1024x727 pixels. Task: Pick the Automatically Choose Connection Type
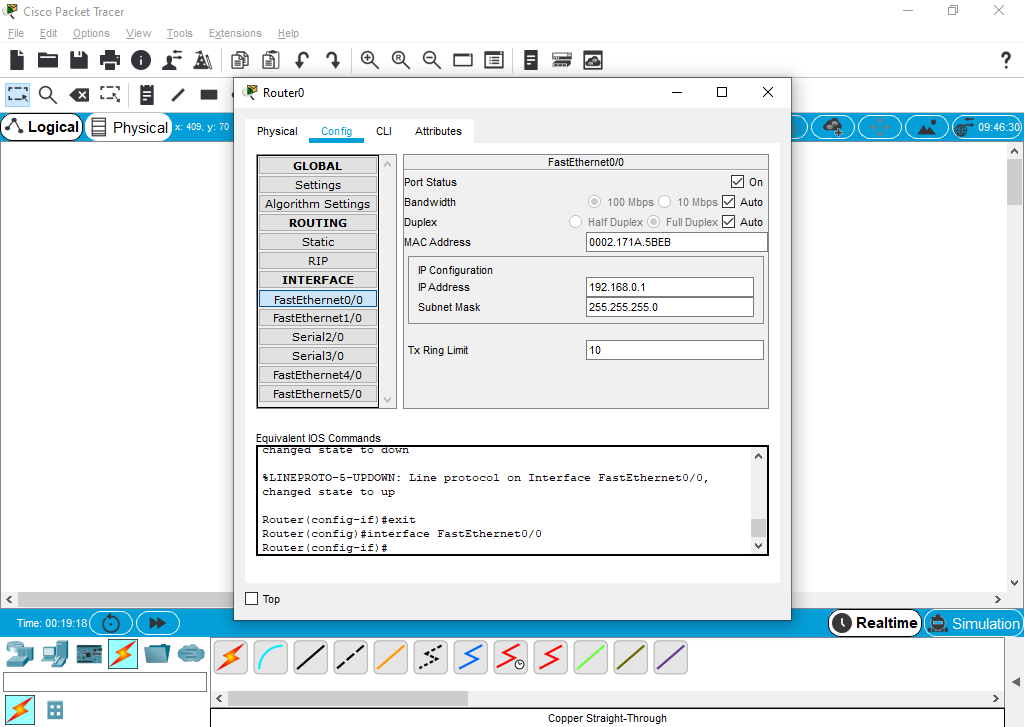[231, 657]
